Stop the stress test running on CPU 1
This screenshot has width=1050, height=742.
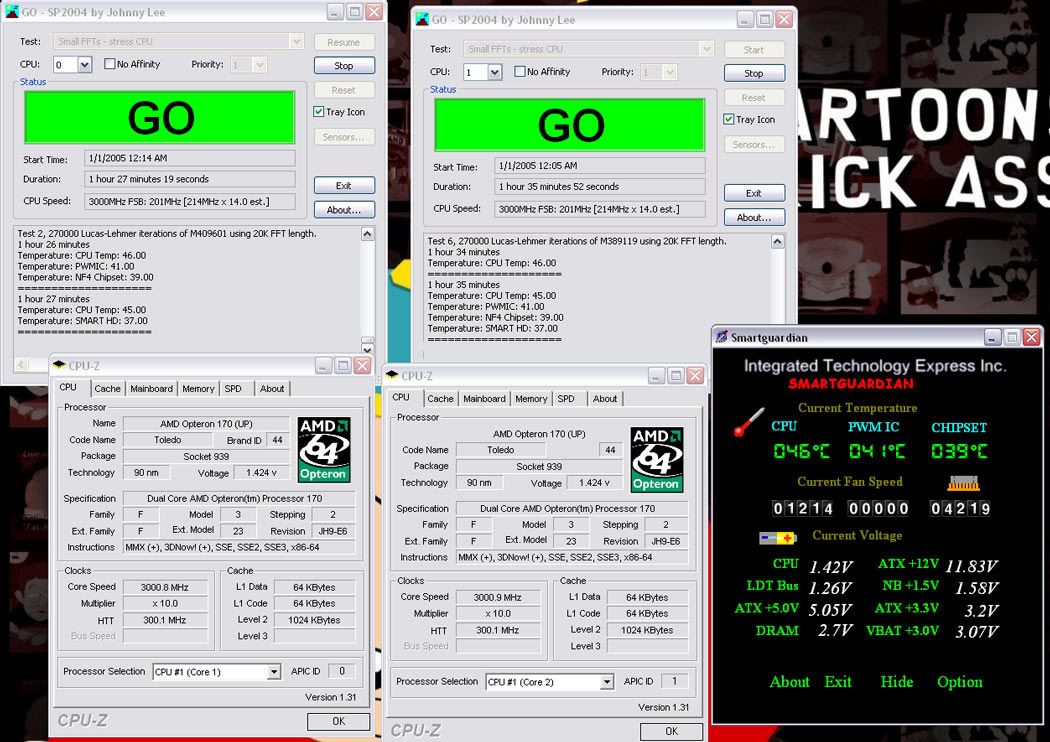(754, 73)
